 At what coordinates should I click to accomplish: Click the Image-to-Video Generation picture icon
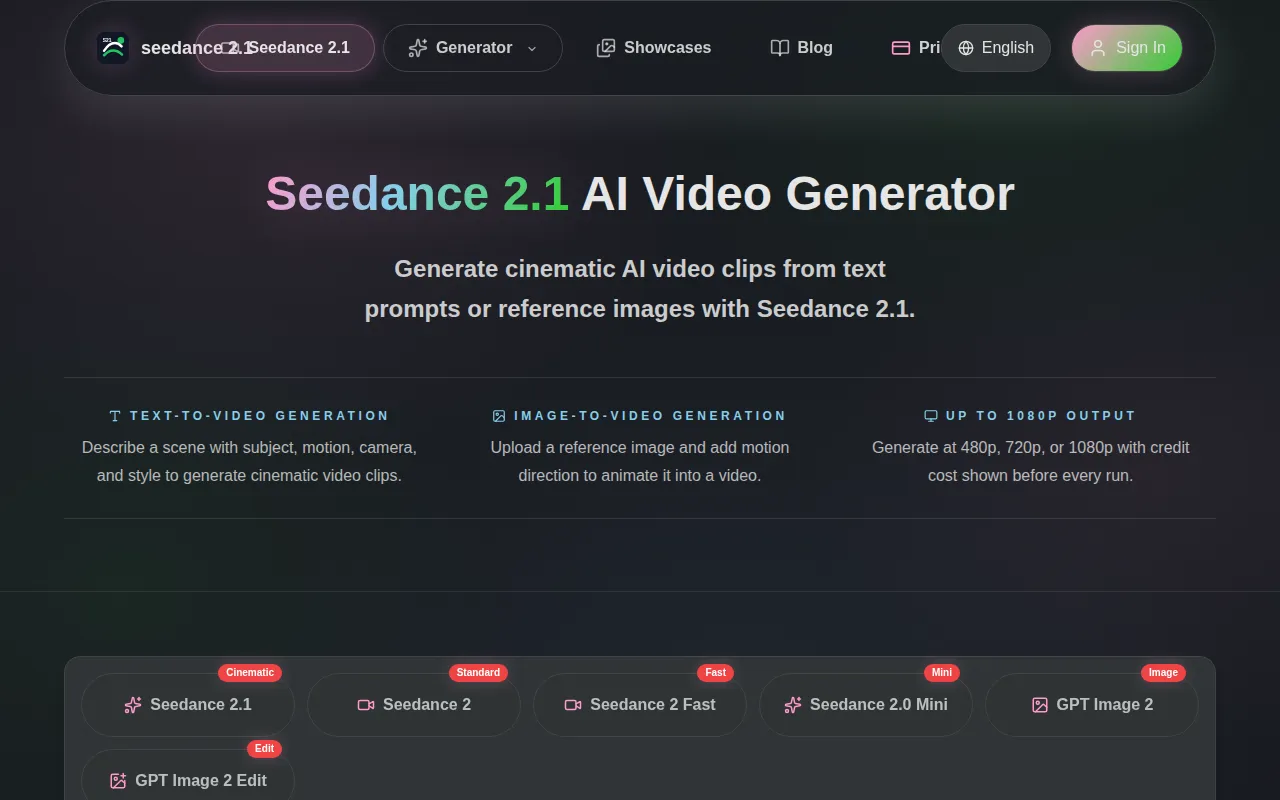tap(499, 416)
